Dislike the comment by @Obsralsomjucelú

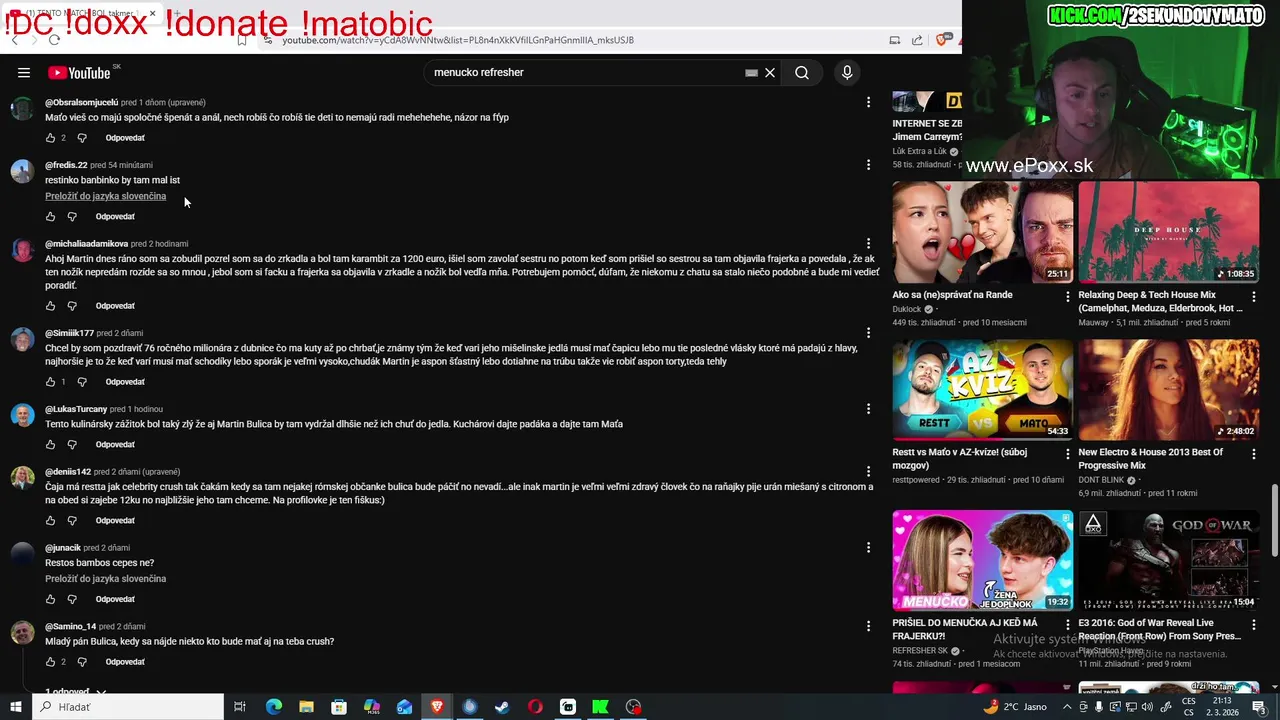pyautogui.click(x=82, y=138)
